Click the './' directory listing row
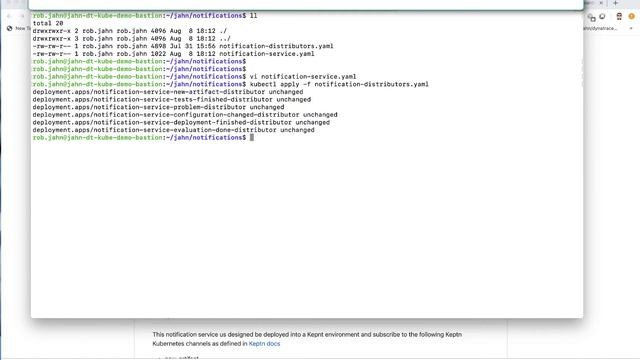Screen dimensions: 640x360 (129, 31)
